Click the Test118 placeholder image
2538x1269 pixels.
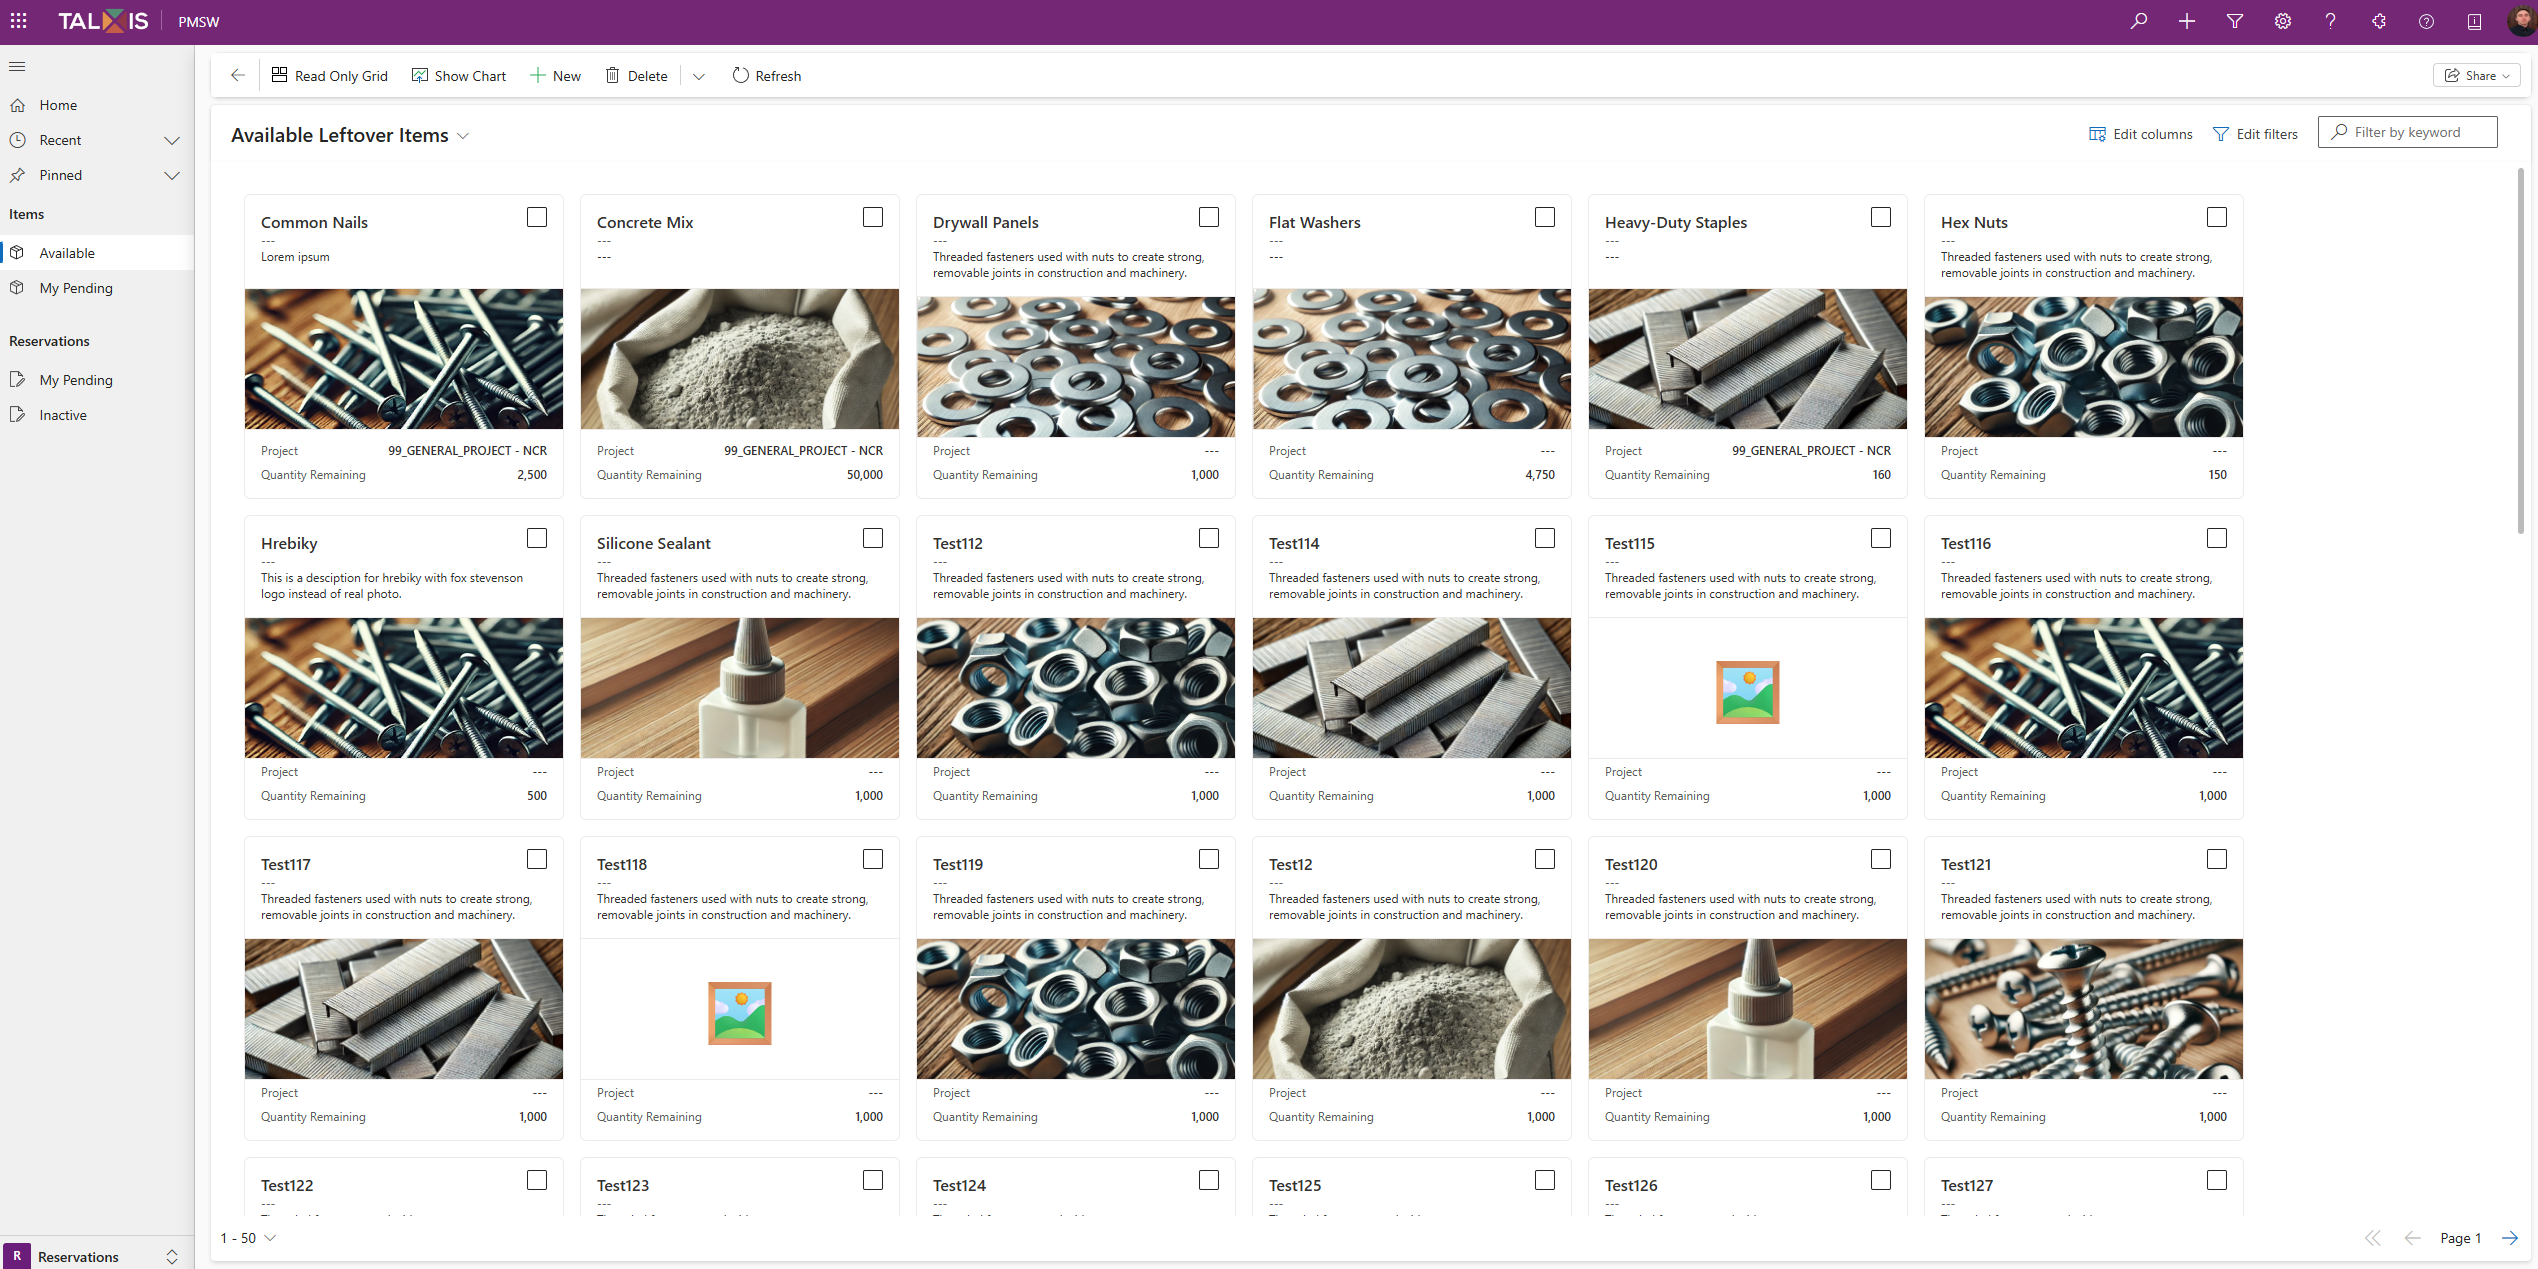(x=740, y=1013)
